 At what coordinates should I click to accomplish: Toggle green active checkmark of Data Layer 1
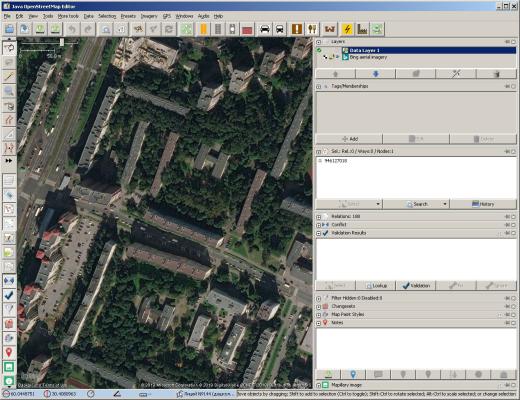click(x=319, y=50)
